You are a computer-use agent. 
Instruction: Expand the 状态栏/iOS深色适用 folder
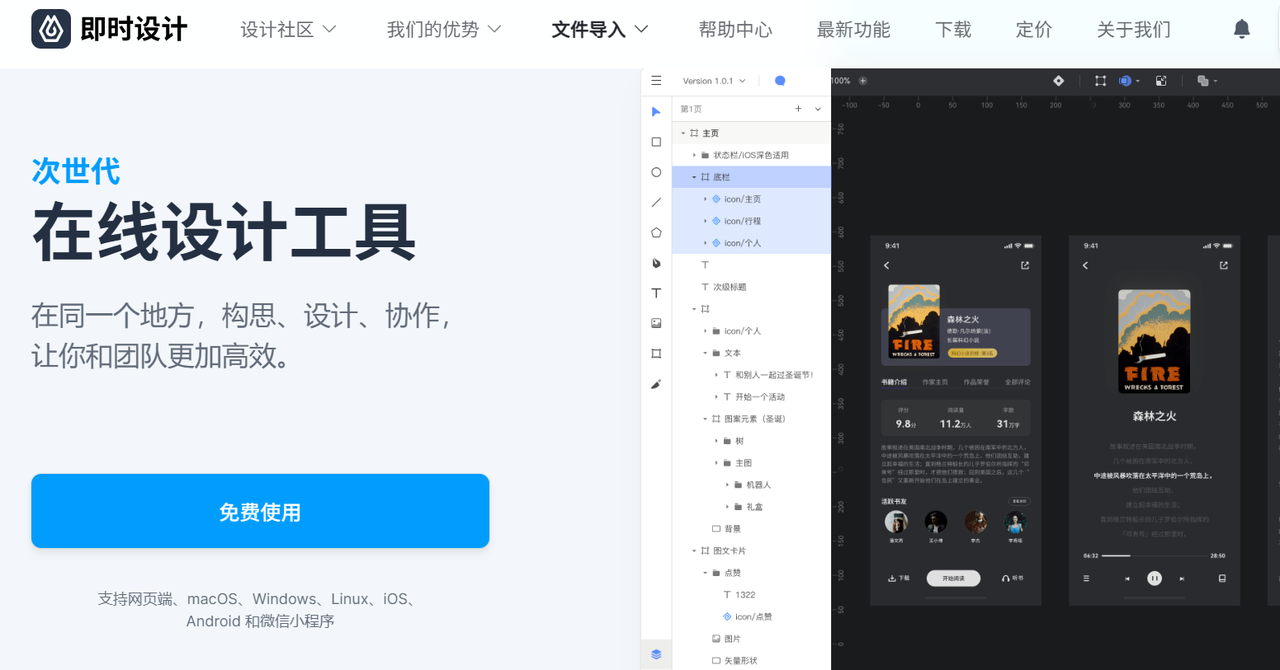point(694,155)
